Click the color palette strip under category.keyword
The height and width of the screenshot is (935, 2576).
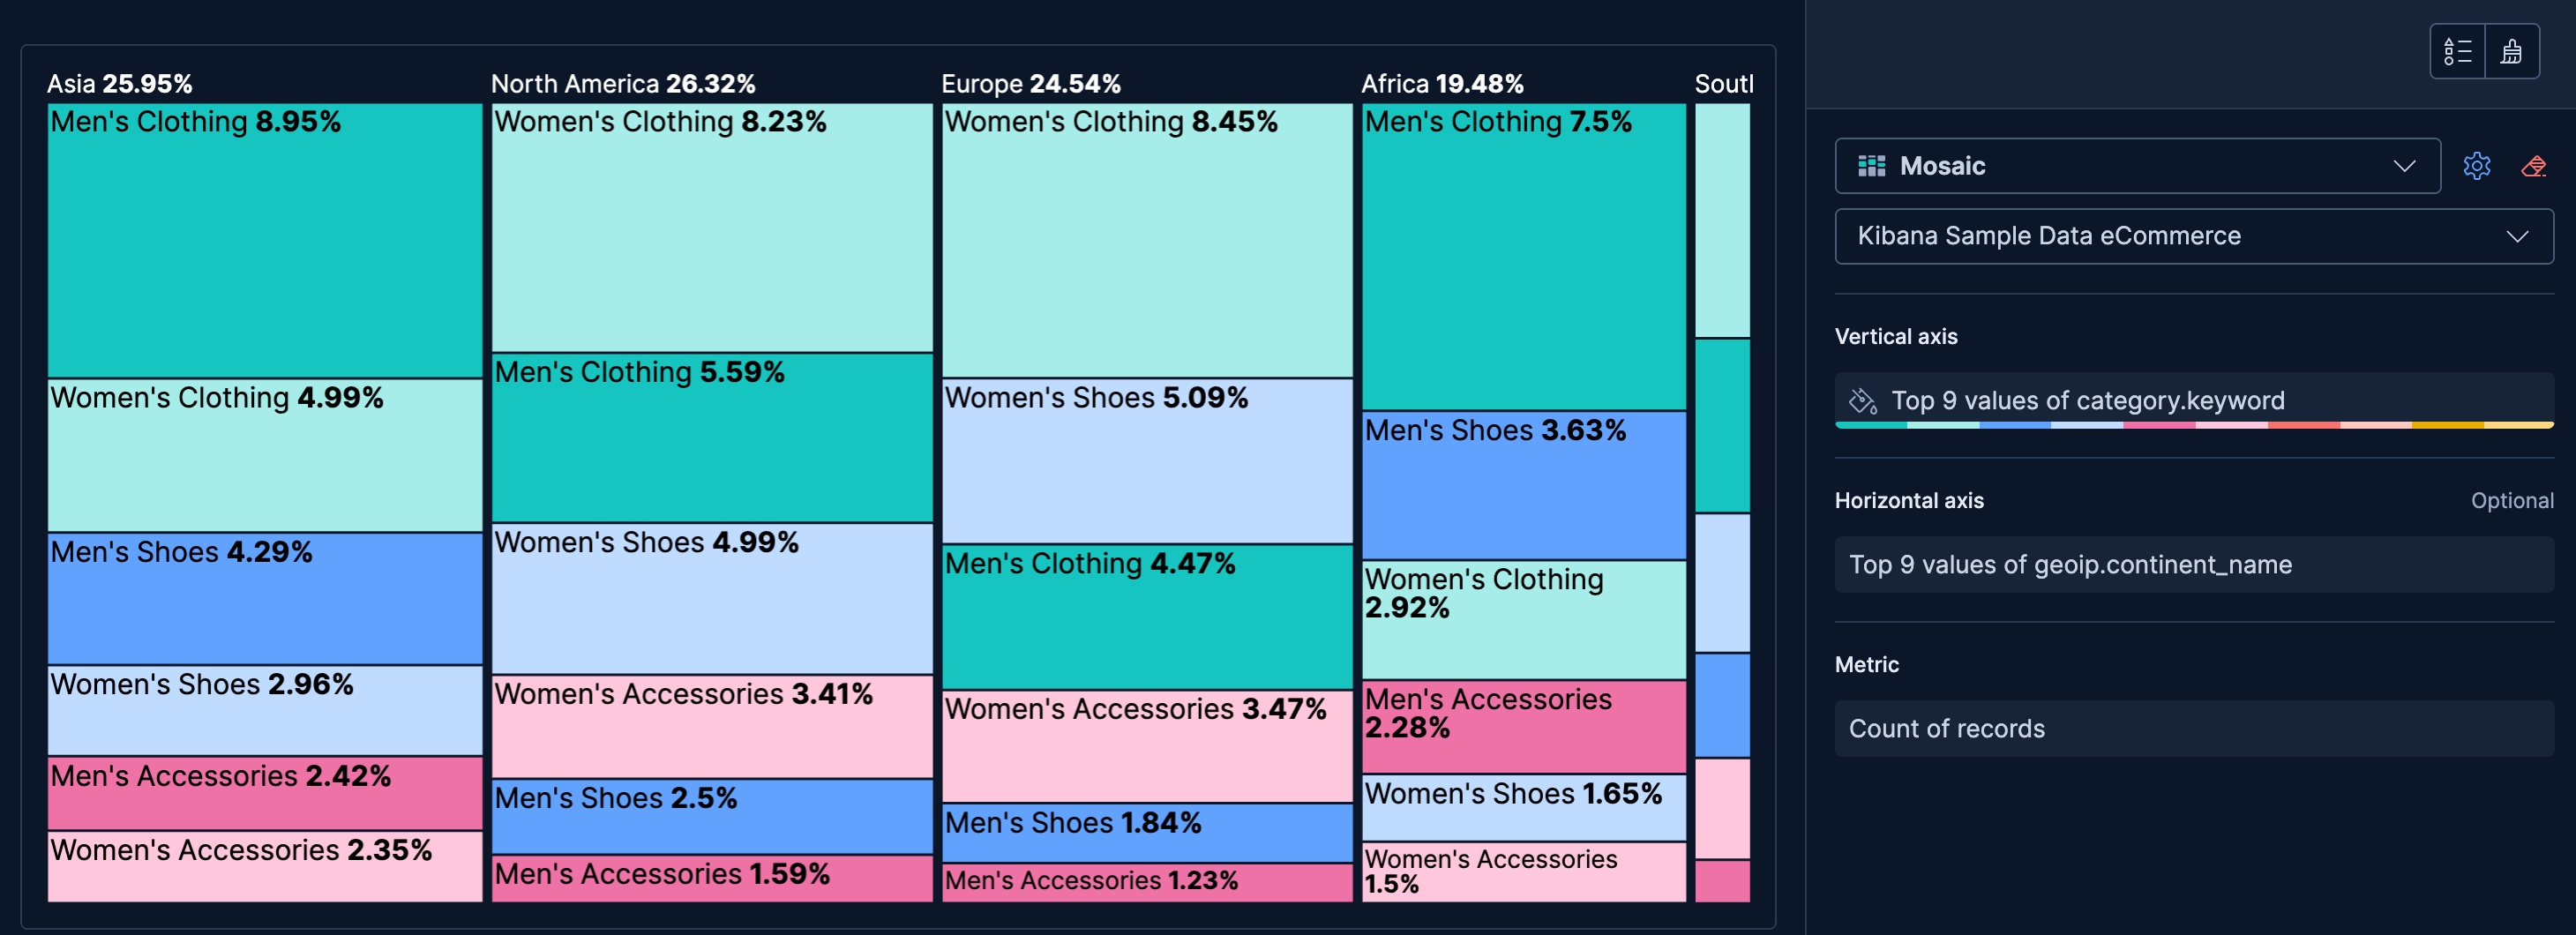point(2195,424)
